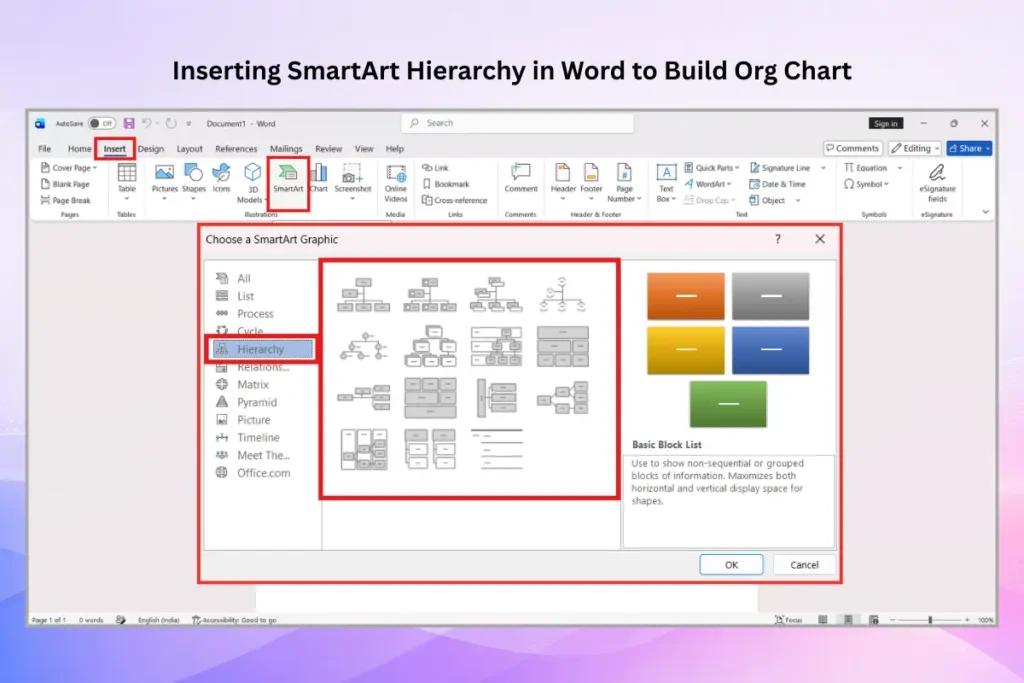Screen dimensions: 1024x683
Task: Undo the last action in the title bar
Action: click(x=147, y=123)
